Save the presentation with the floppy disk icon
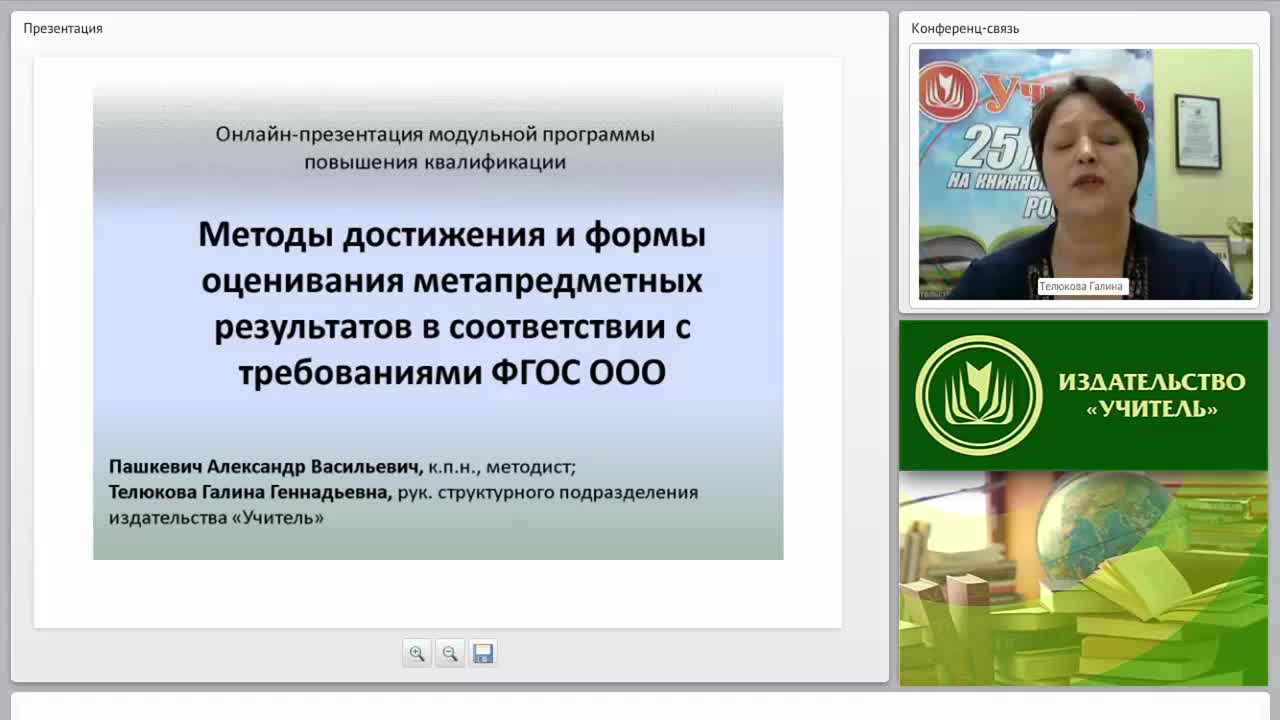This screenshot has height=720, width=1280. [483, 653]
